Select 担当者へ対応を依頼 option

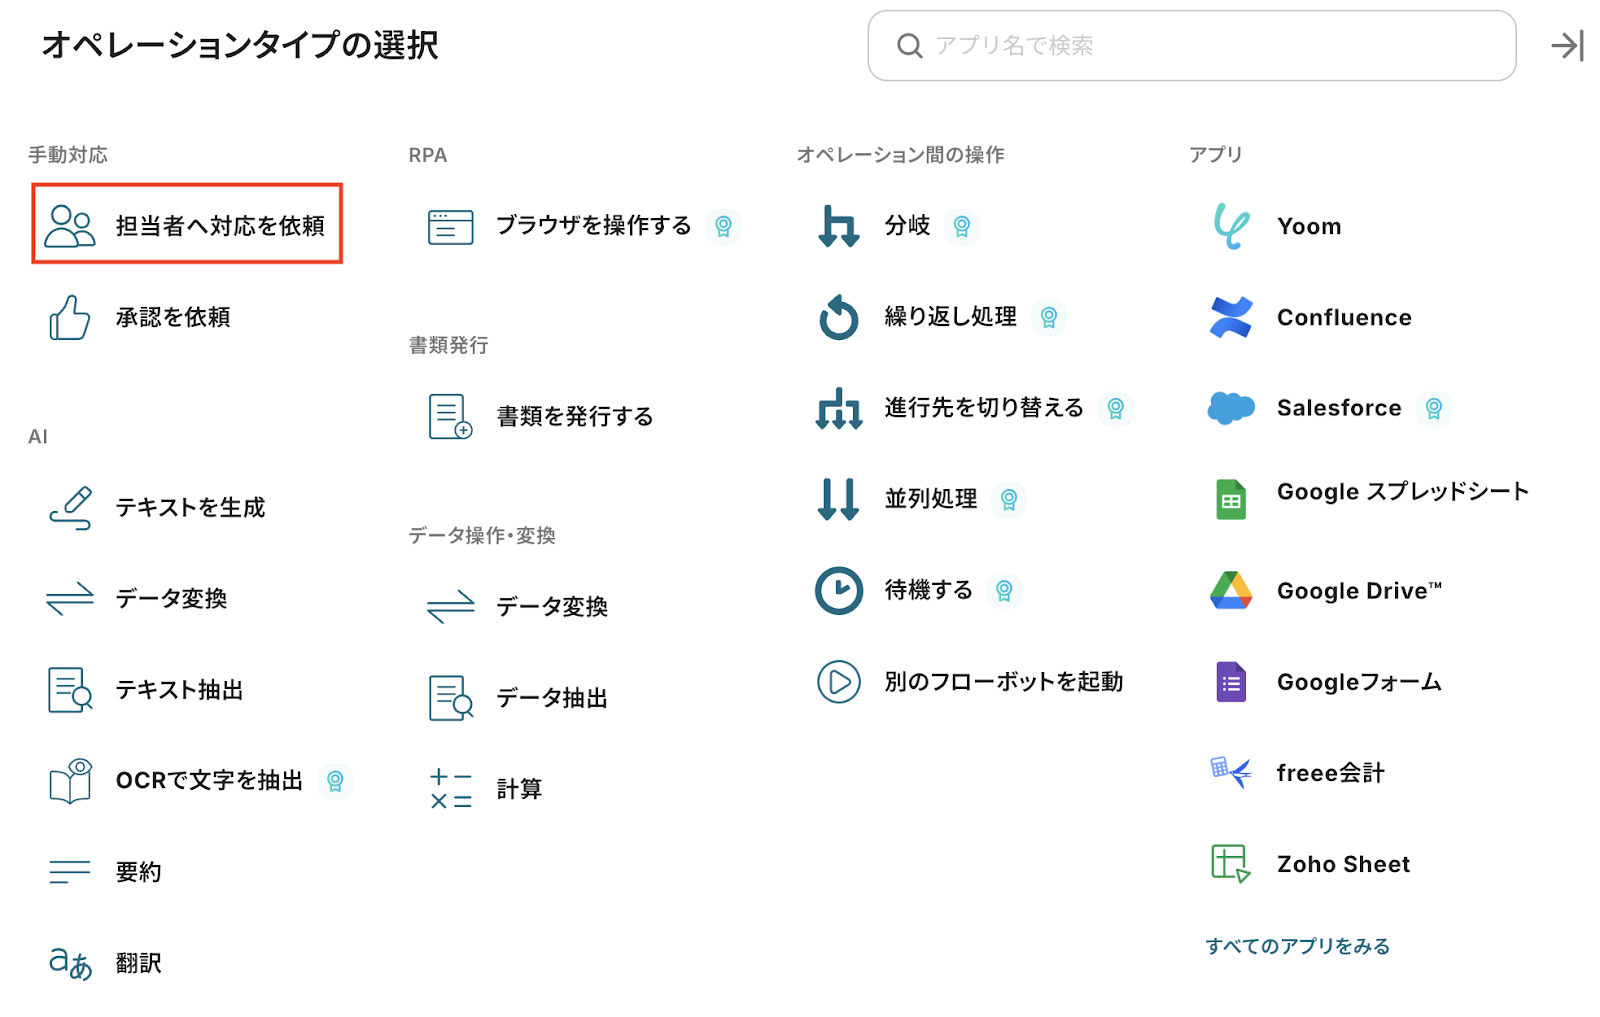187,225
